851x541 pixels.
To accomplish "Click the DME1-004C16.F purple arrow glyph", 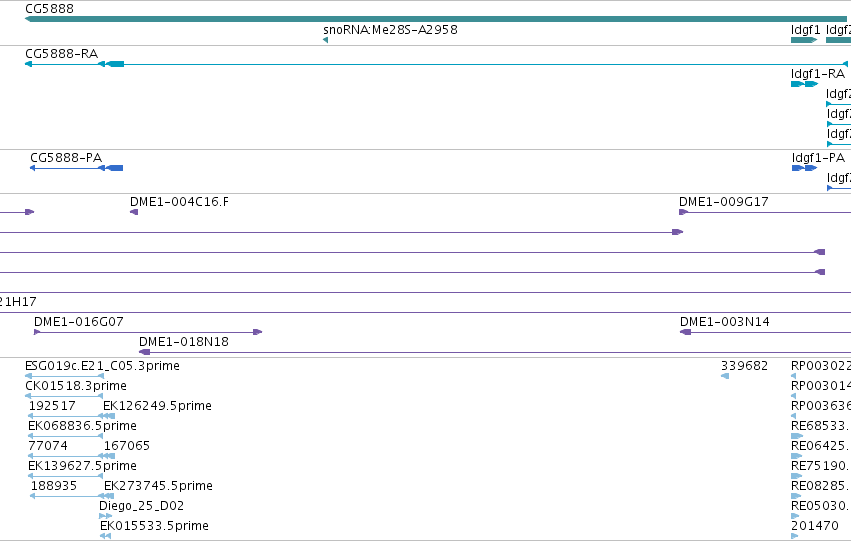I will 134,212.
